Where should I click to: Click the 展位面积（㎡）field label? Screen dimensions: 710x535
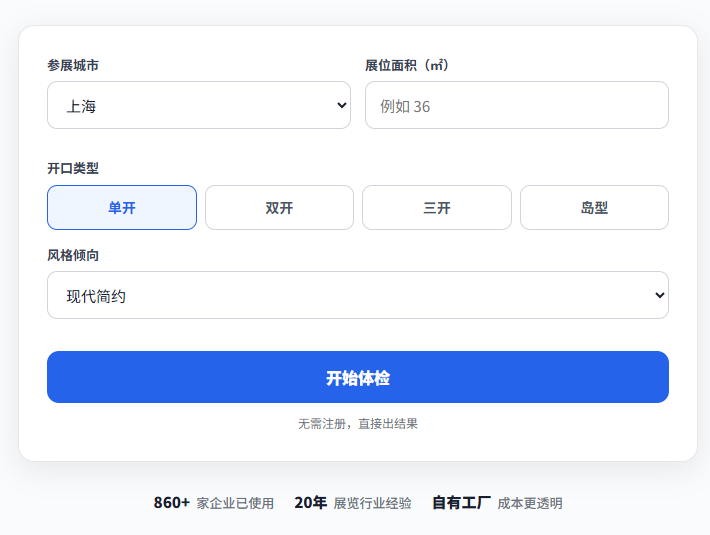407,65
